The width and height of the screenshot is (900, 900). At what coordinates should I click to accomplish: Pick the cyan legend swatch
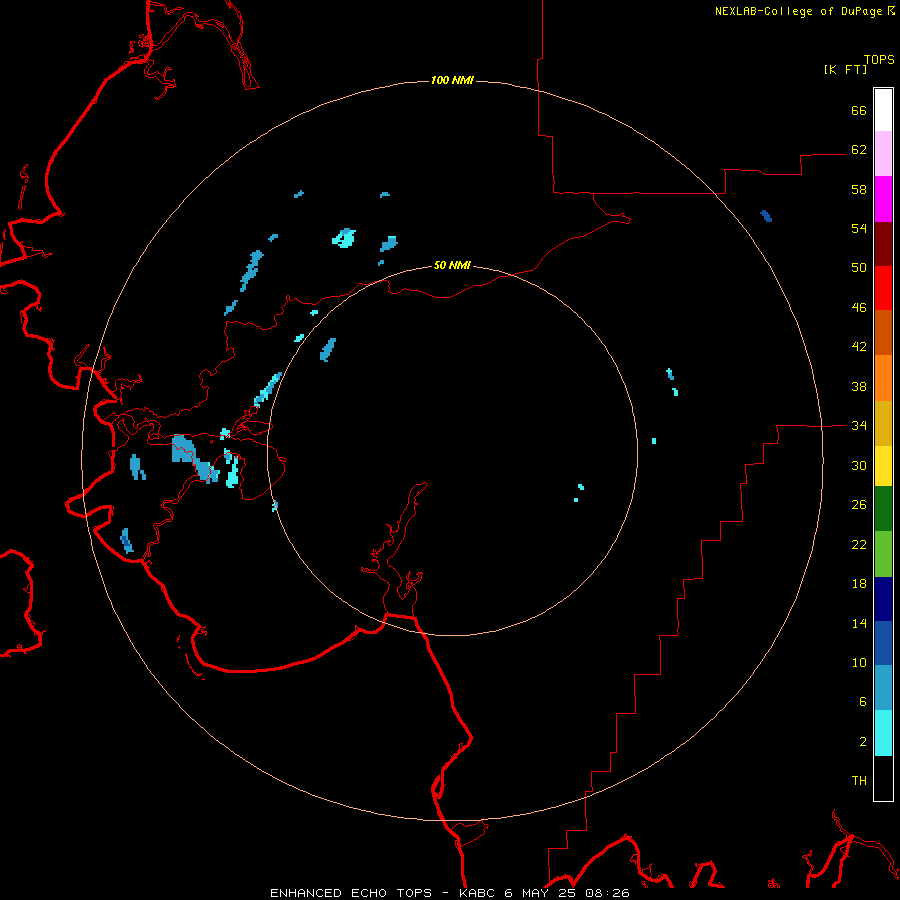tap(883, 734)
